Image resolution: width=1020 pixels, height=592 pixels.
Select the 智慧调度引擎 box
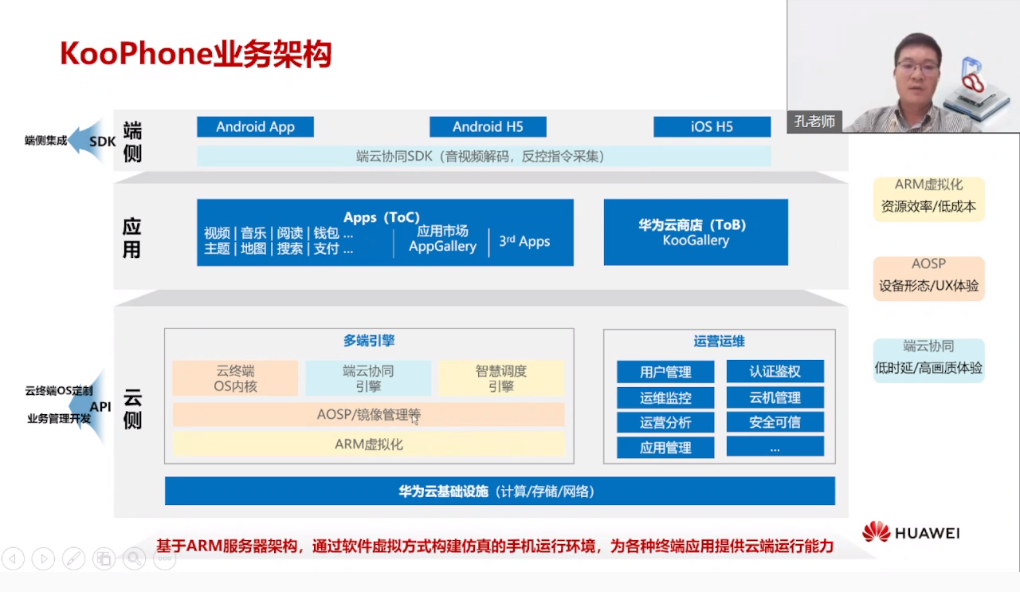coord(501,378)
